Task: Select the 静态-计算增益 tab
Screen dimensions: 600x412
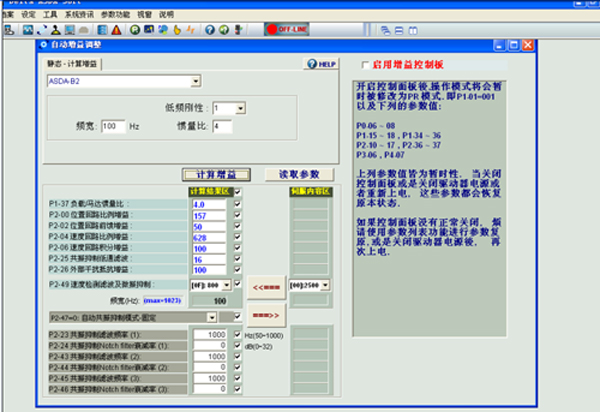Action: coord(74,64)
